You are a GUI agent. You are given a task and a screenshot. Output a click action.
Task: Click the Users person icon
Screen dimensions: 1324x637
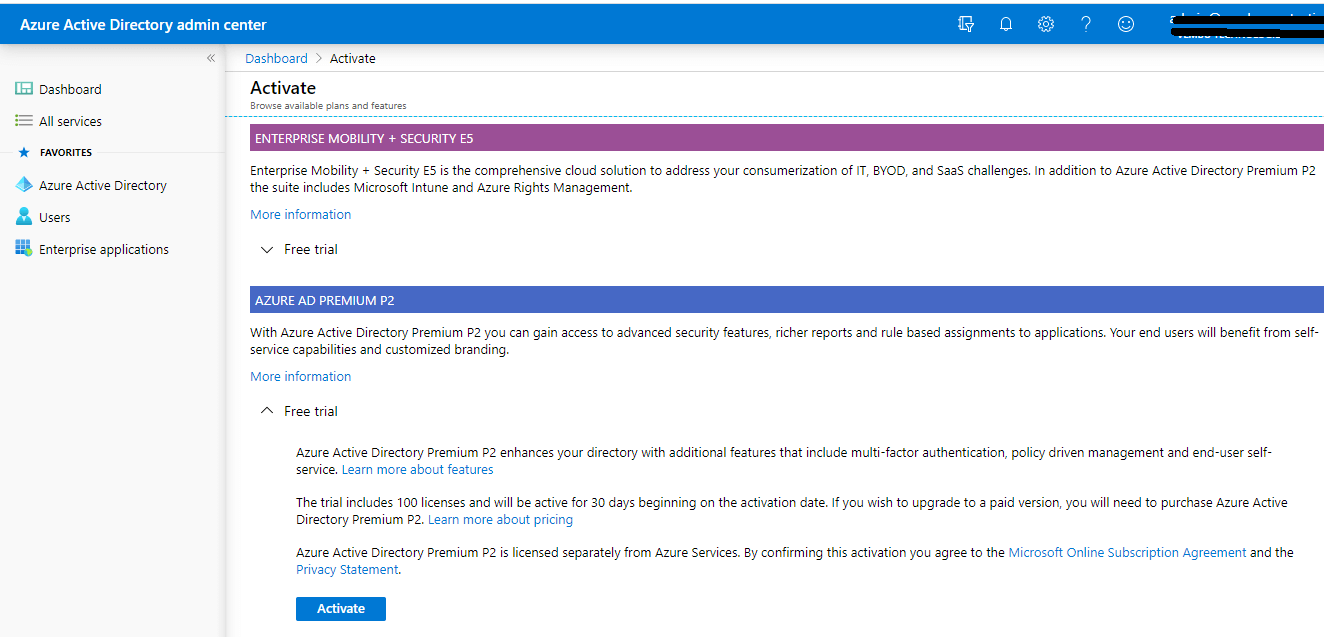[24, 217]
